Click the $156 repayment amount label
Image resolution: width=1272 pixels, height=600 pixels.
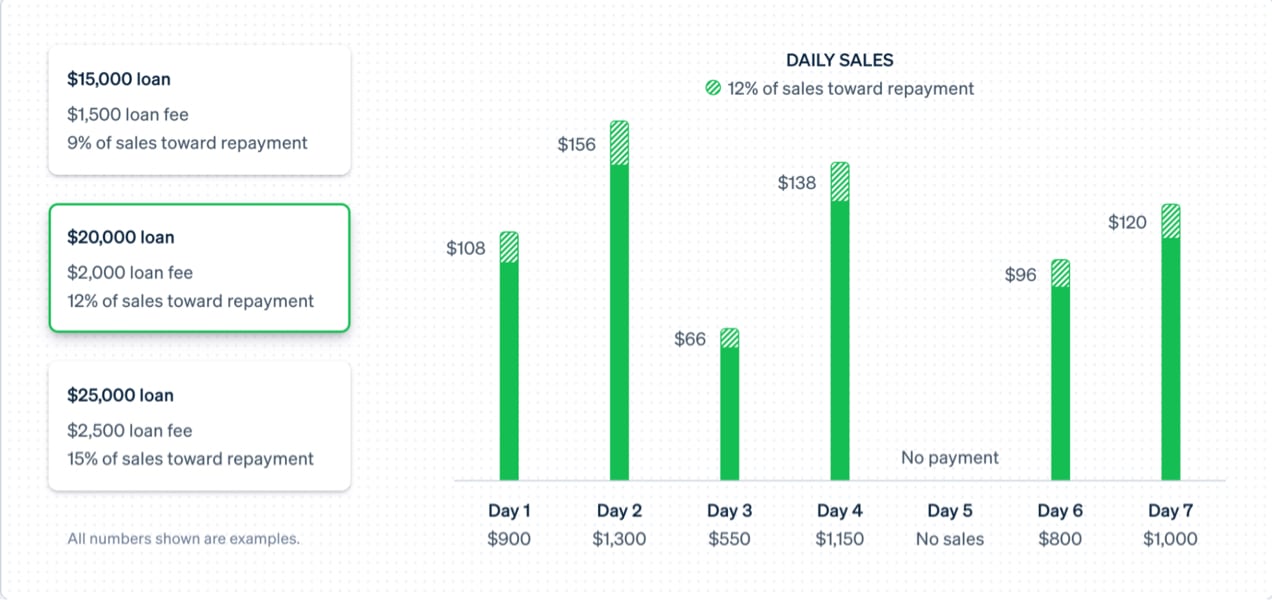pos(576,144)
